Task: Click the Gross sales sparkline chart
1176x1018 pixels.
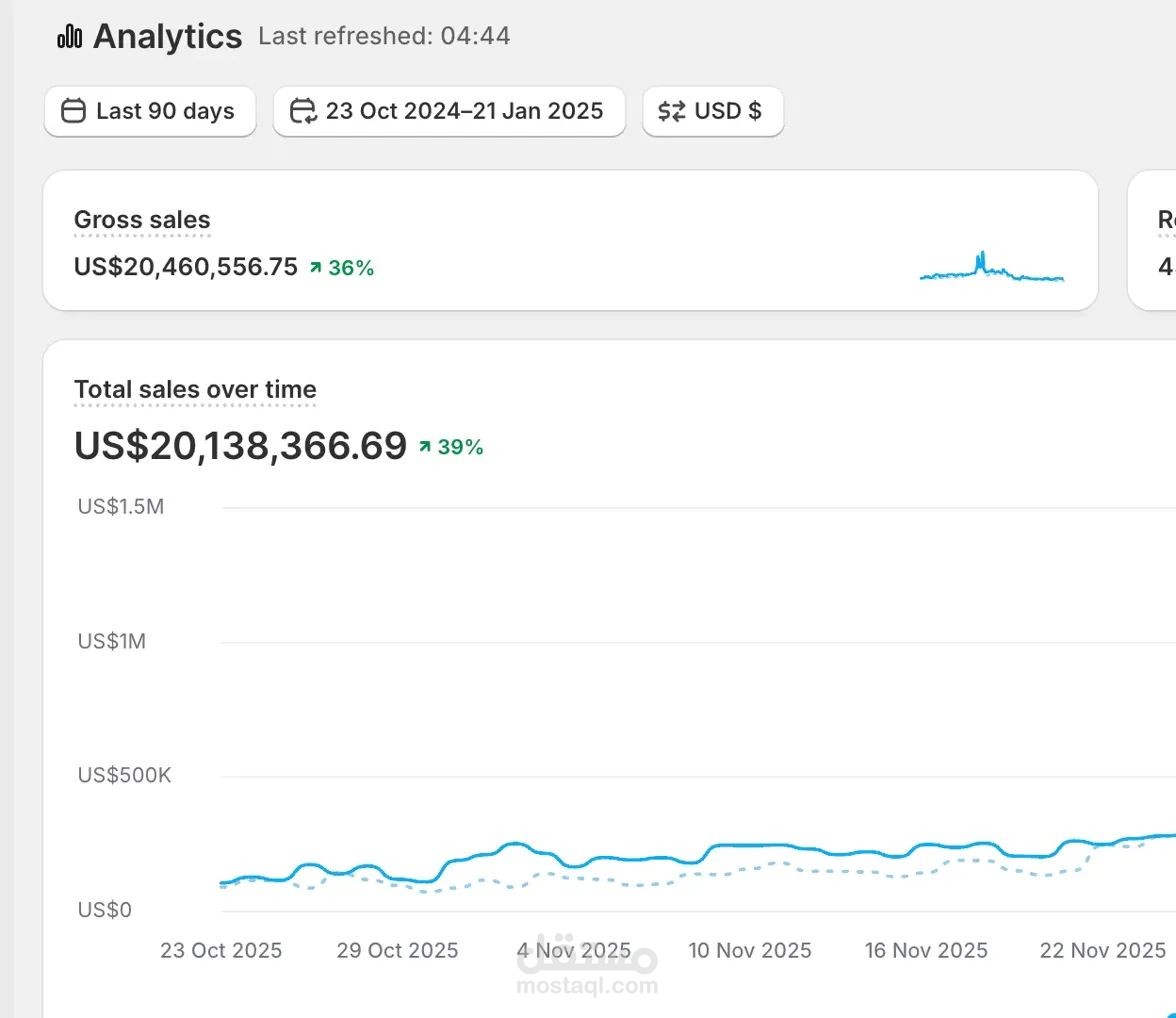Action: [992, 267]
